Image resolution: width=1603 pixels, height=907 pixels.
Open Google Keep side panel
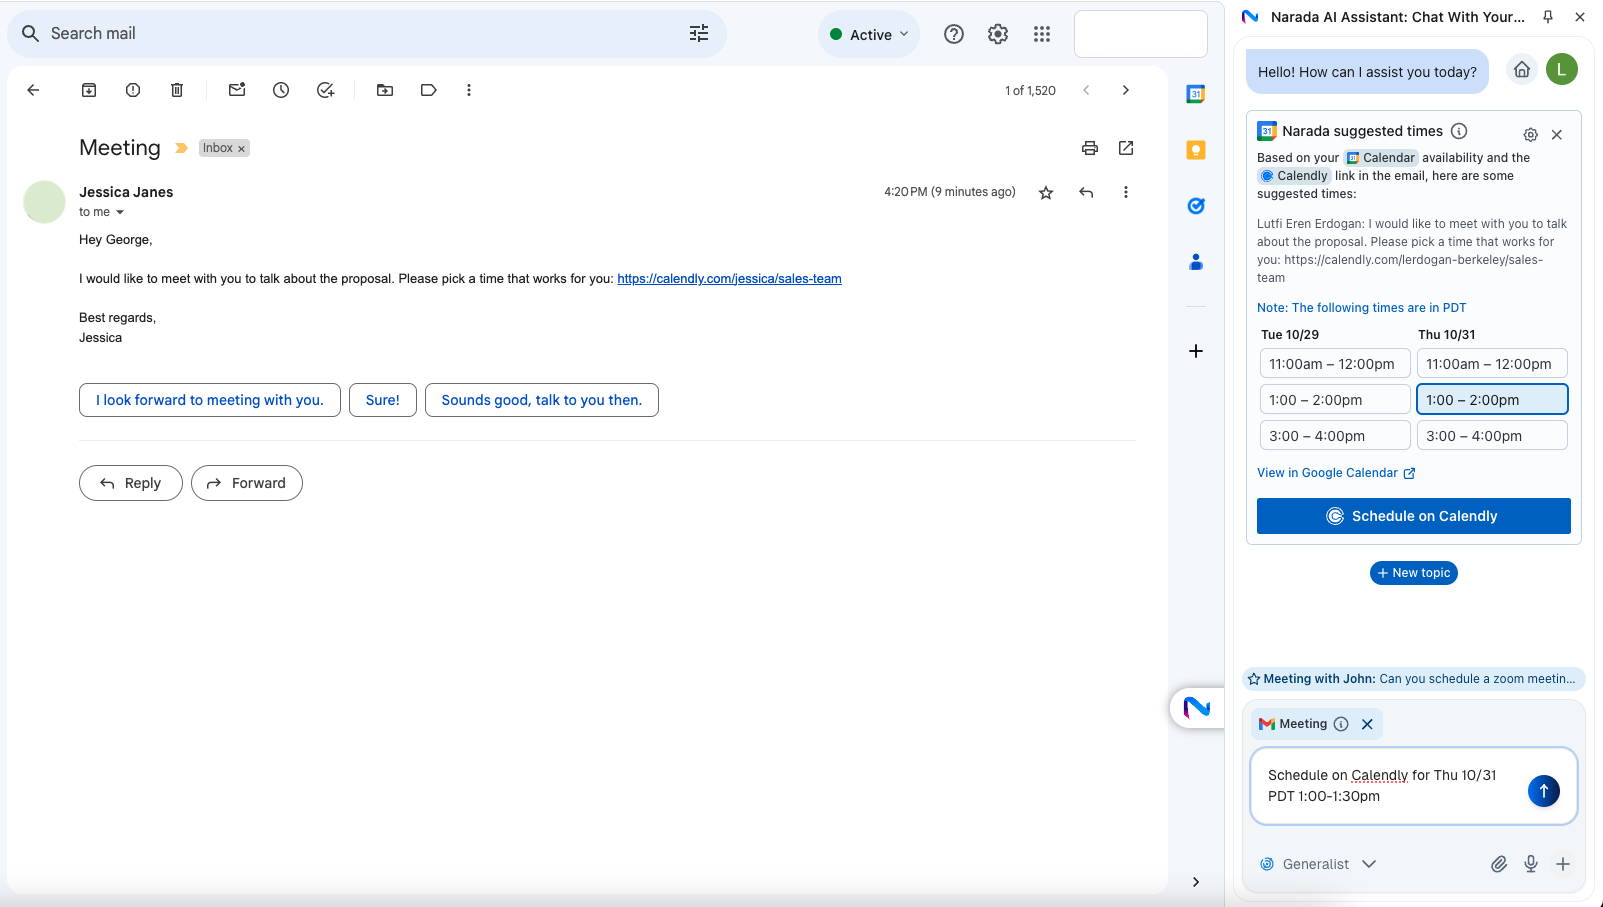coord(1196,150)
